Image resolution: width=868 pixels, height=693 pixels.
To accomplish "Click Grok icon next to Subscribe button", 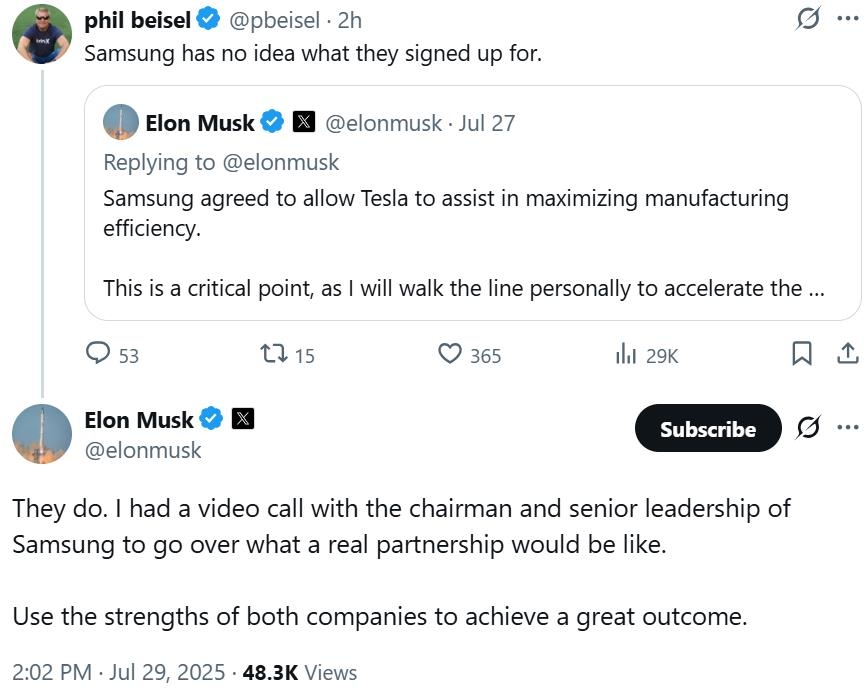I will tap(808, 427).
